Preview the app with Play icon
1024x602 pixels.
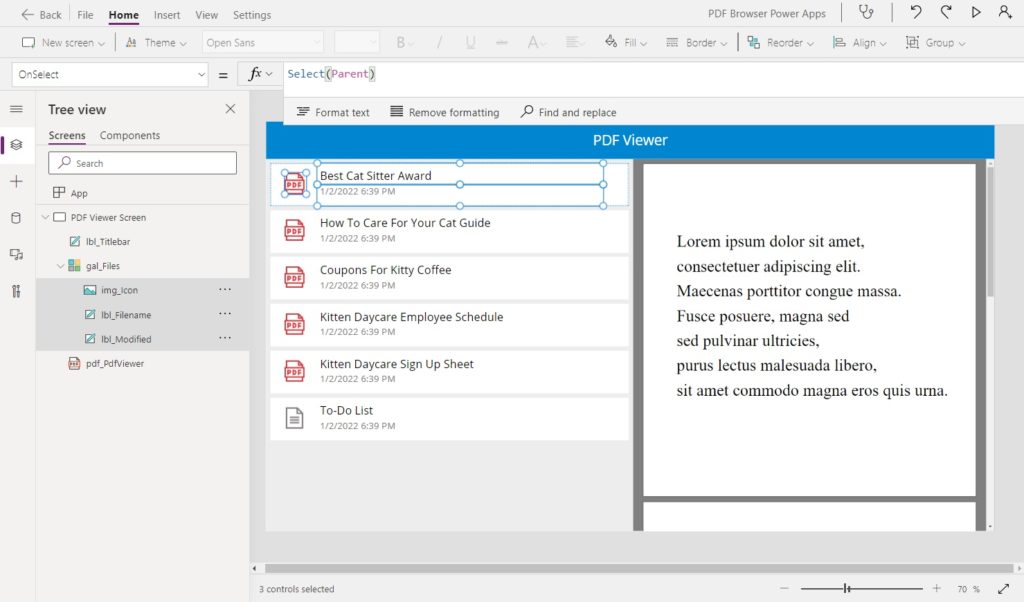(x=976, y=12)
